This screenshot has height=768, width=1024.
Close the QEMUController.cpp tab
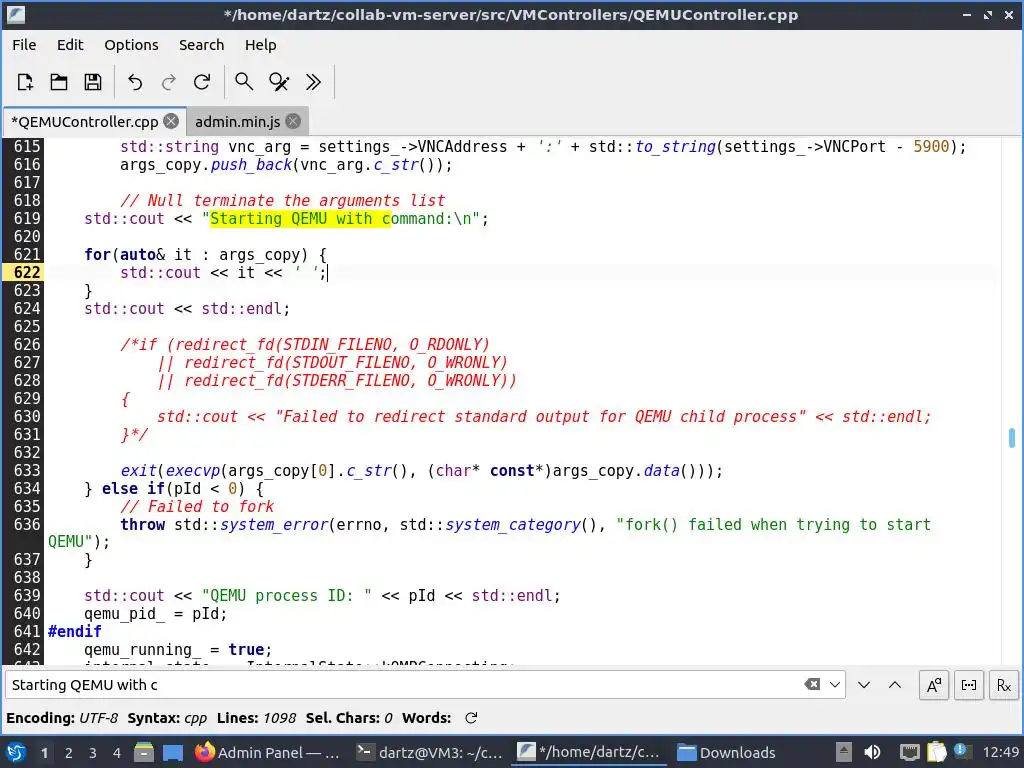171,121
